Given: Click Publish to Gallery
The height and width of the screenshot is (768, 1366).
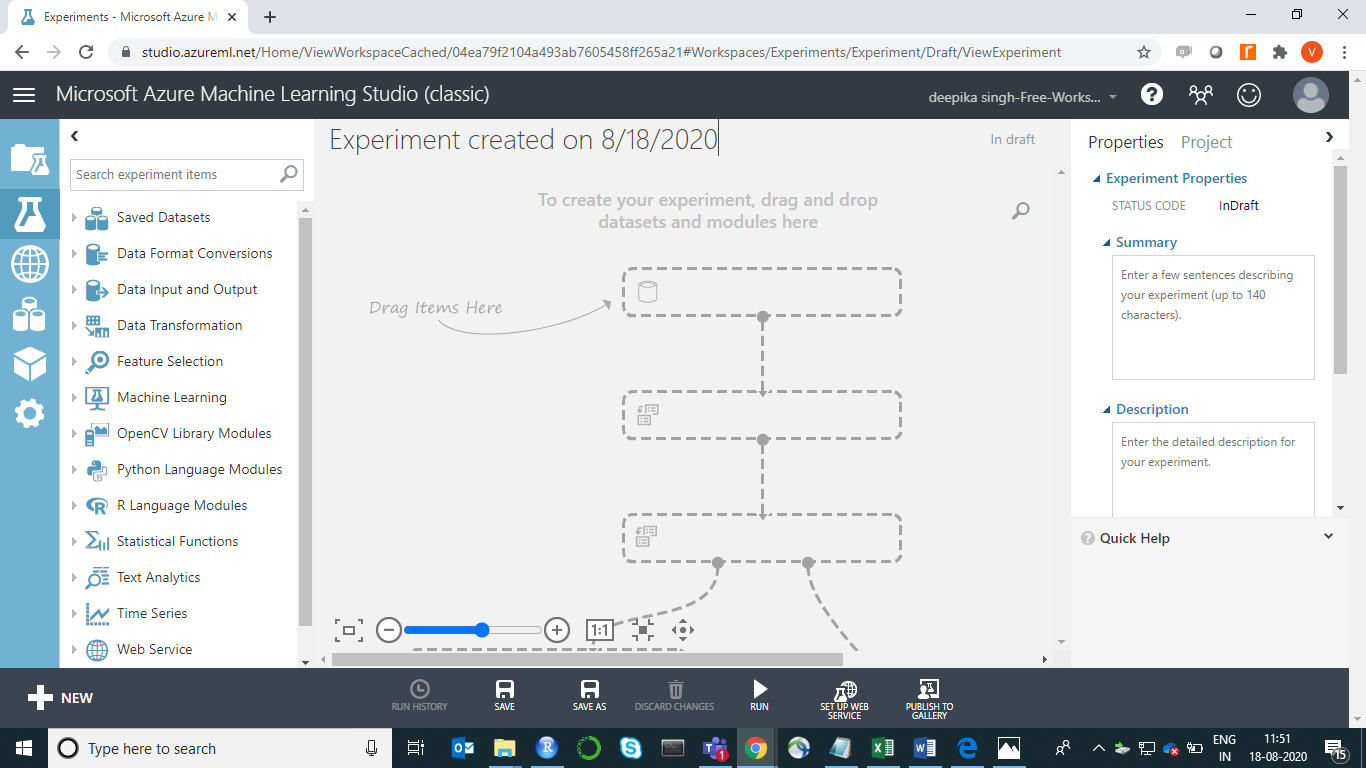Looking at the screenshot, I should pyautogui.click(x=929, y=700).
